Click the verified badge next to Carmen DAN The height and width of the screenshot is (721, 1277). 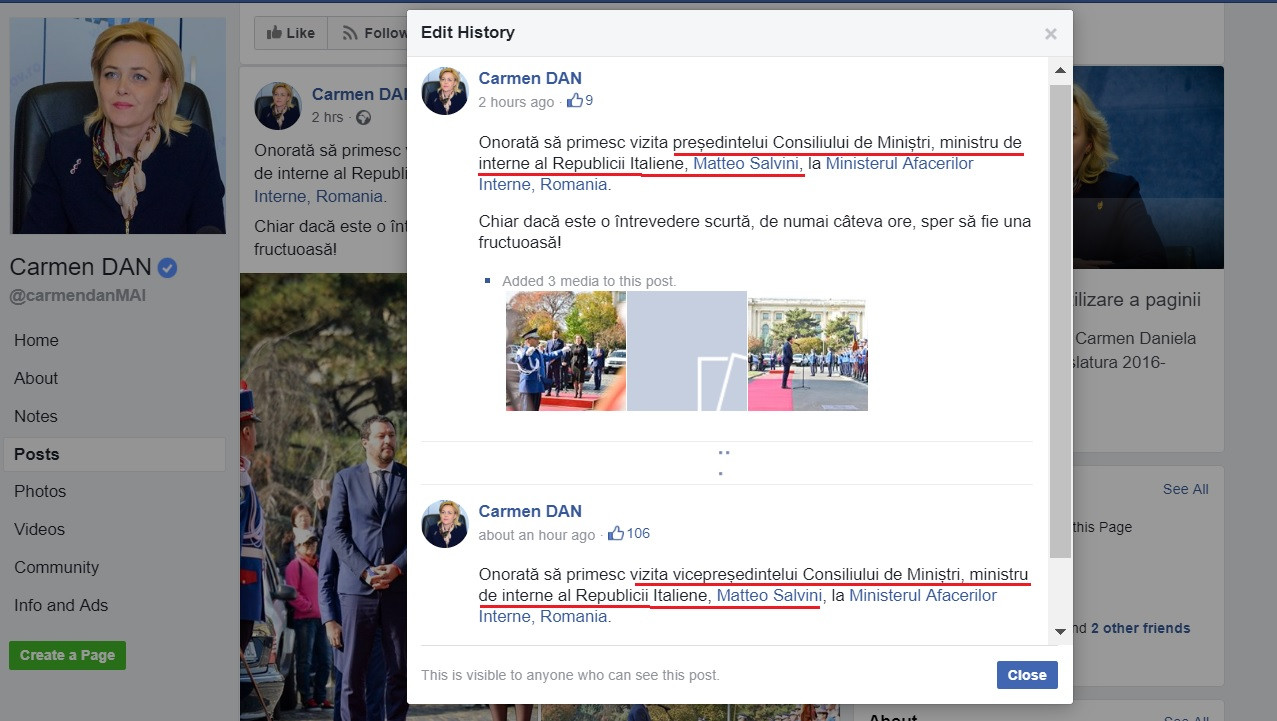coord(168,267)
